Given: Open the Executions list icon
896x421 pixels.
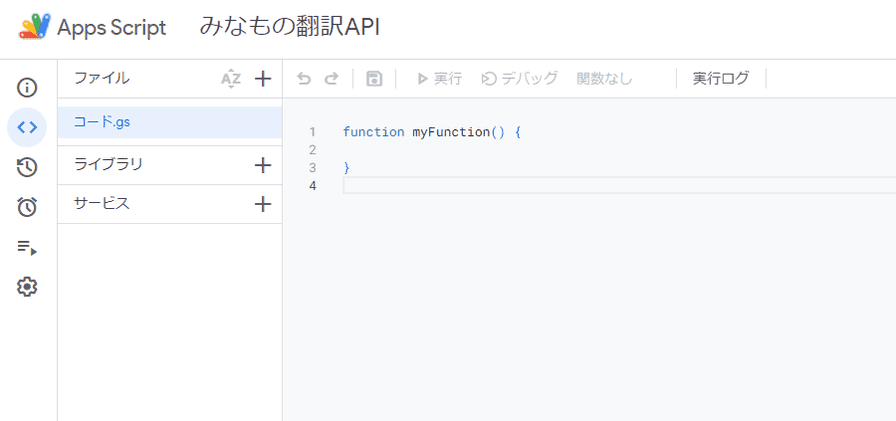Looking at the screenshot, I should click(28, 247).
